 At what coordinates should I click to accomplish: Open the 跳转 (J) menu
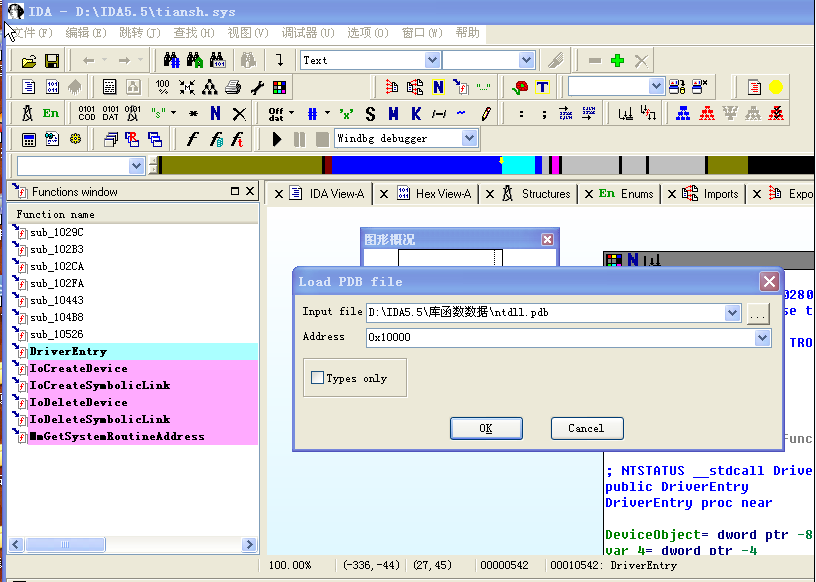tap(140, 33)
